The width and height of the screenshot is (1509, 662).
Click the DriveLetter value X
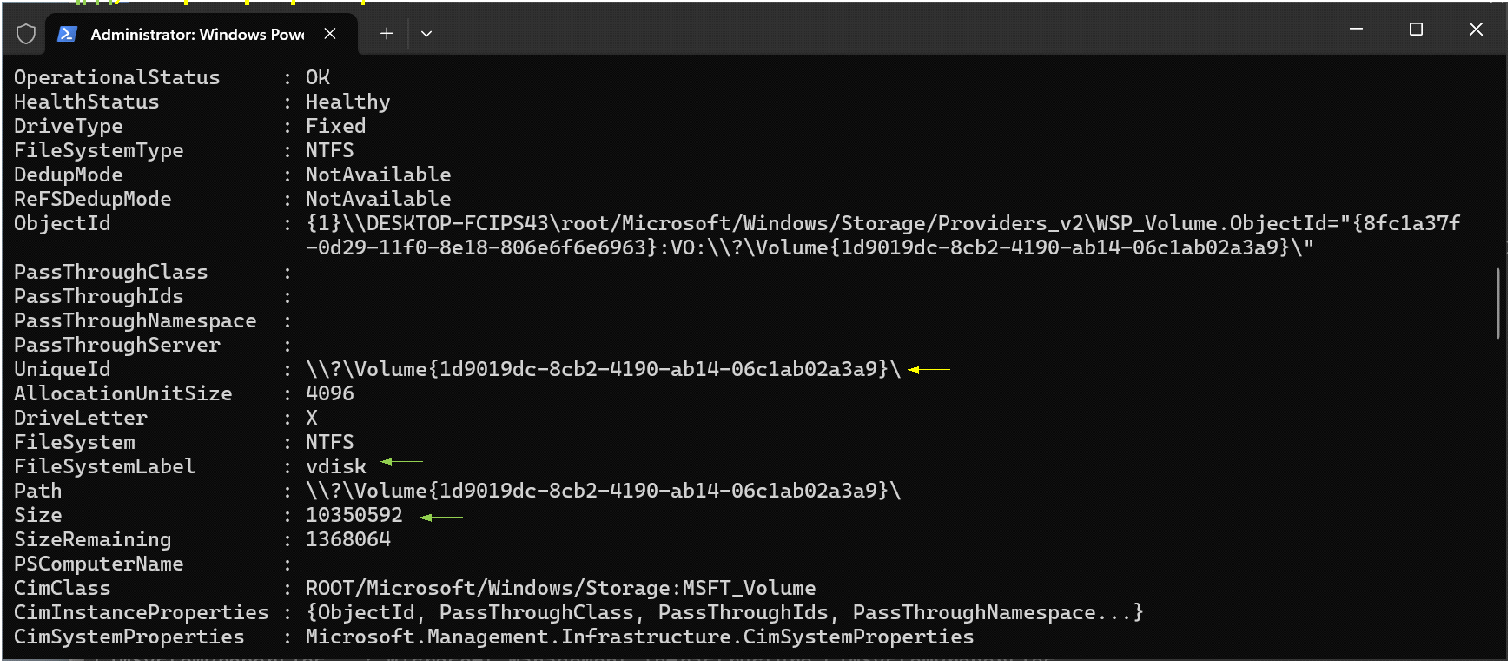tap(312, 419)
